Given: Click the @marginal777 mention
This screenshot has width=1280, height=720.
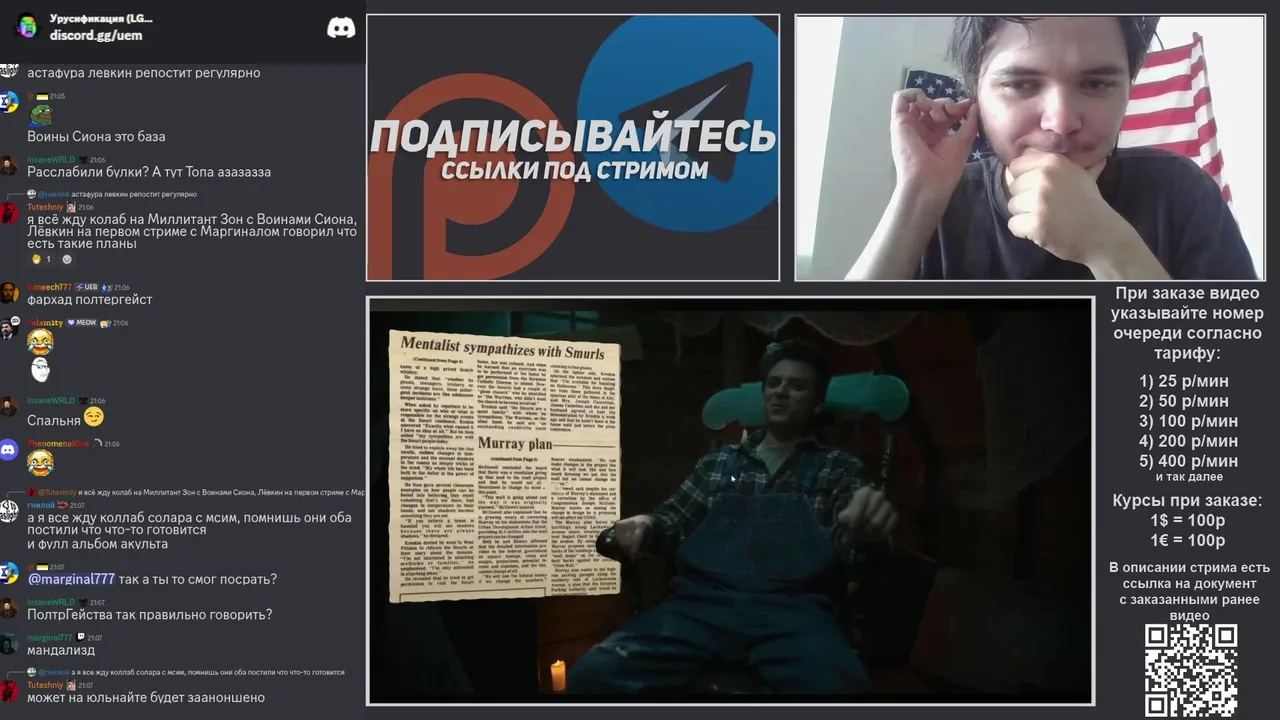Looking at the screenshot, I should (71, 579).
